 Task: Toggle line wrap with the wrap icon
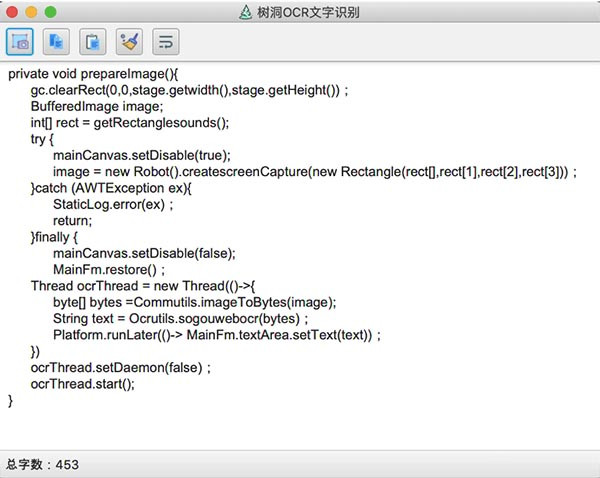tap(165, 42)
